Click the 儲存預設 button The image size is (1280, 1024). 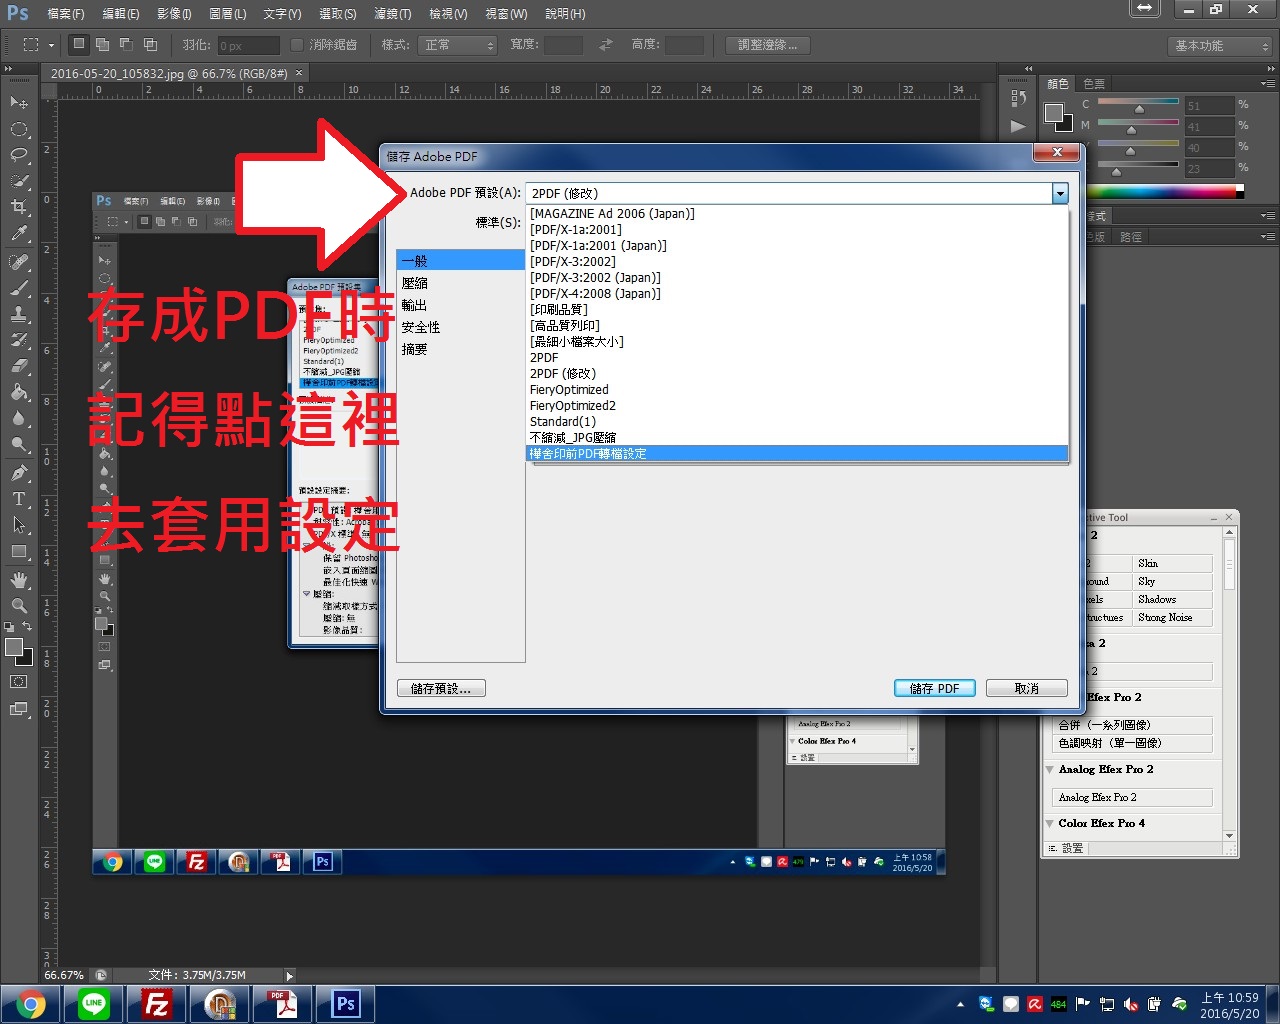click(441, 688)
